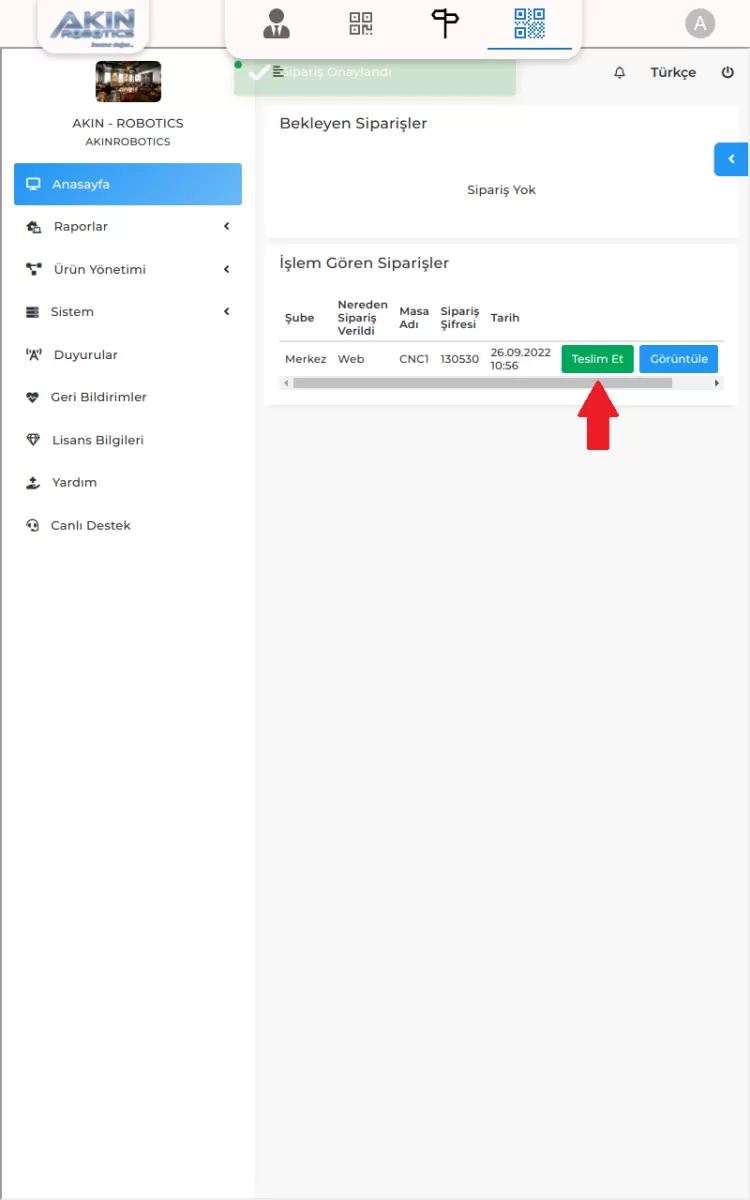Open Geri Bildirimler feedback page
This screenshot has width=750, height=1200.
(x=98, y=397)
